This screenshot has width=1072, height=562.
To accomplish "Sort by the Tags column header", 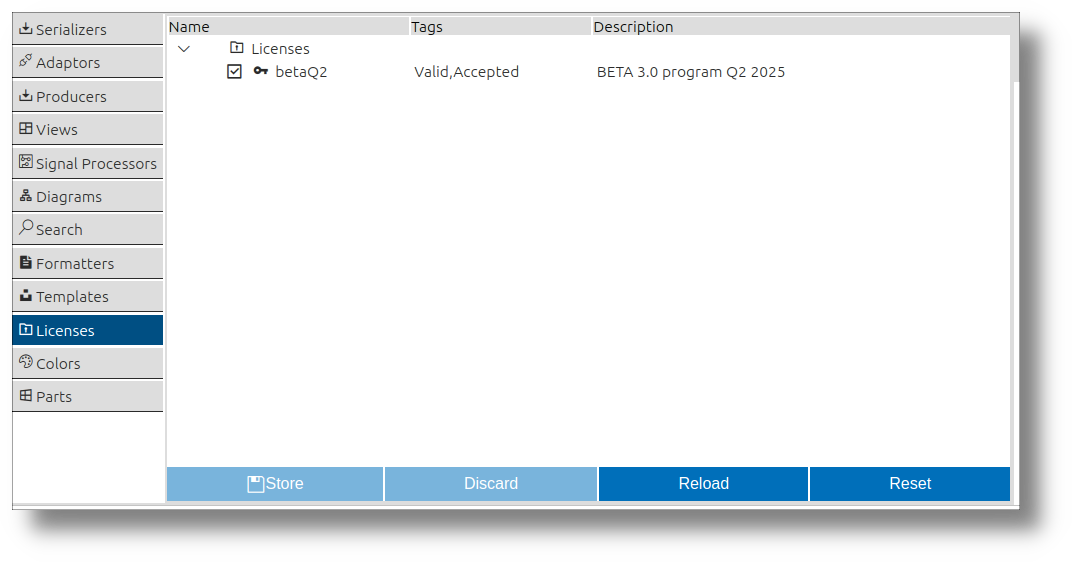I will pos(500,27).
